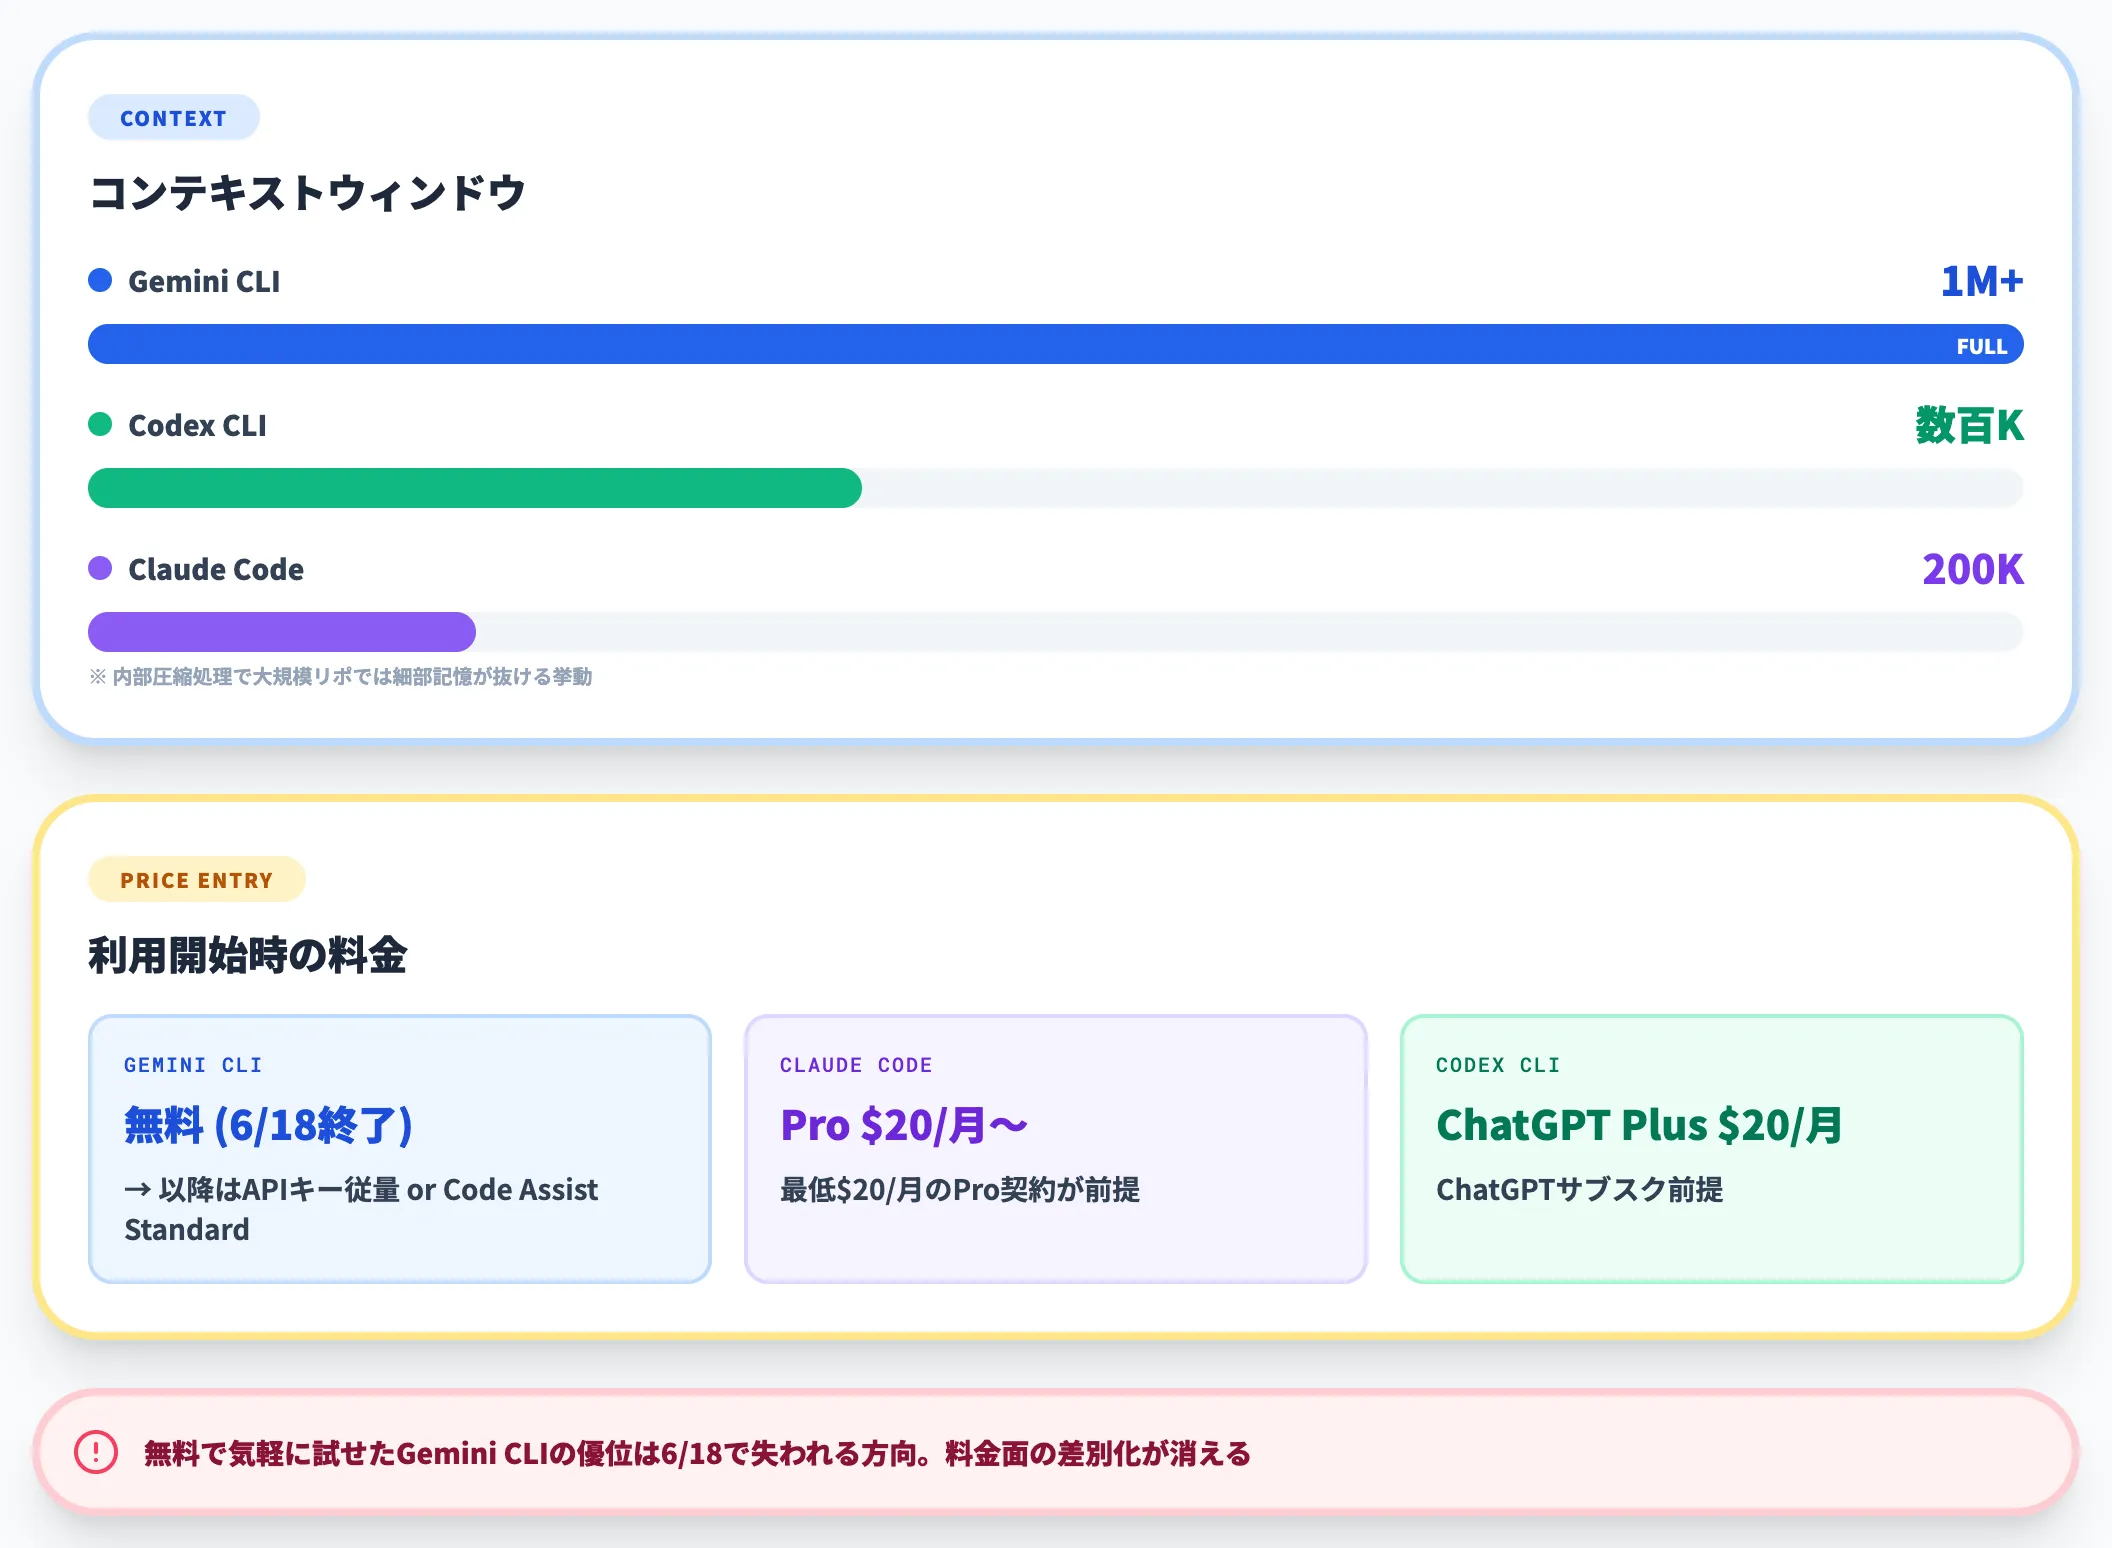Click the PRICE ENTRY badge label

point(197,880)
